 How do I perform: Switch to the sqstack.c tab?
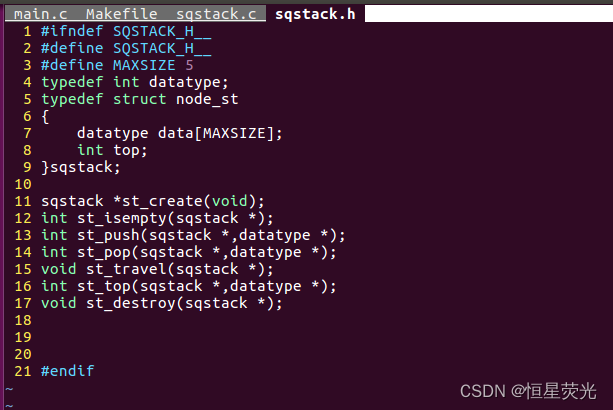[216, 14]
